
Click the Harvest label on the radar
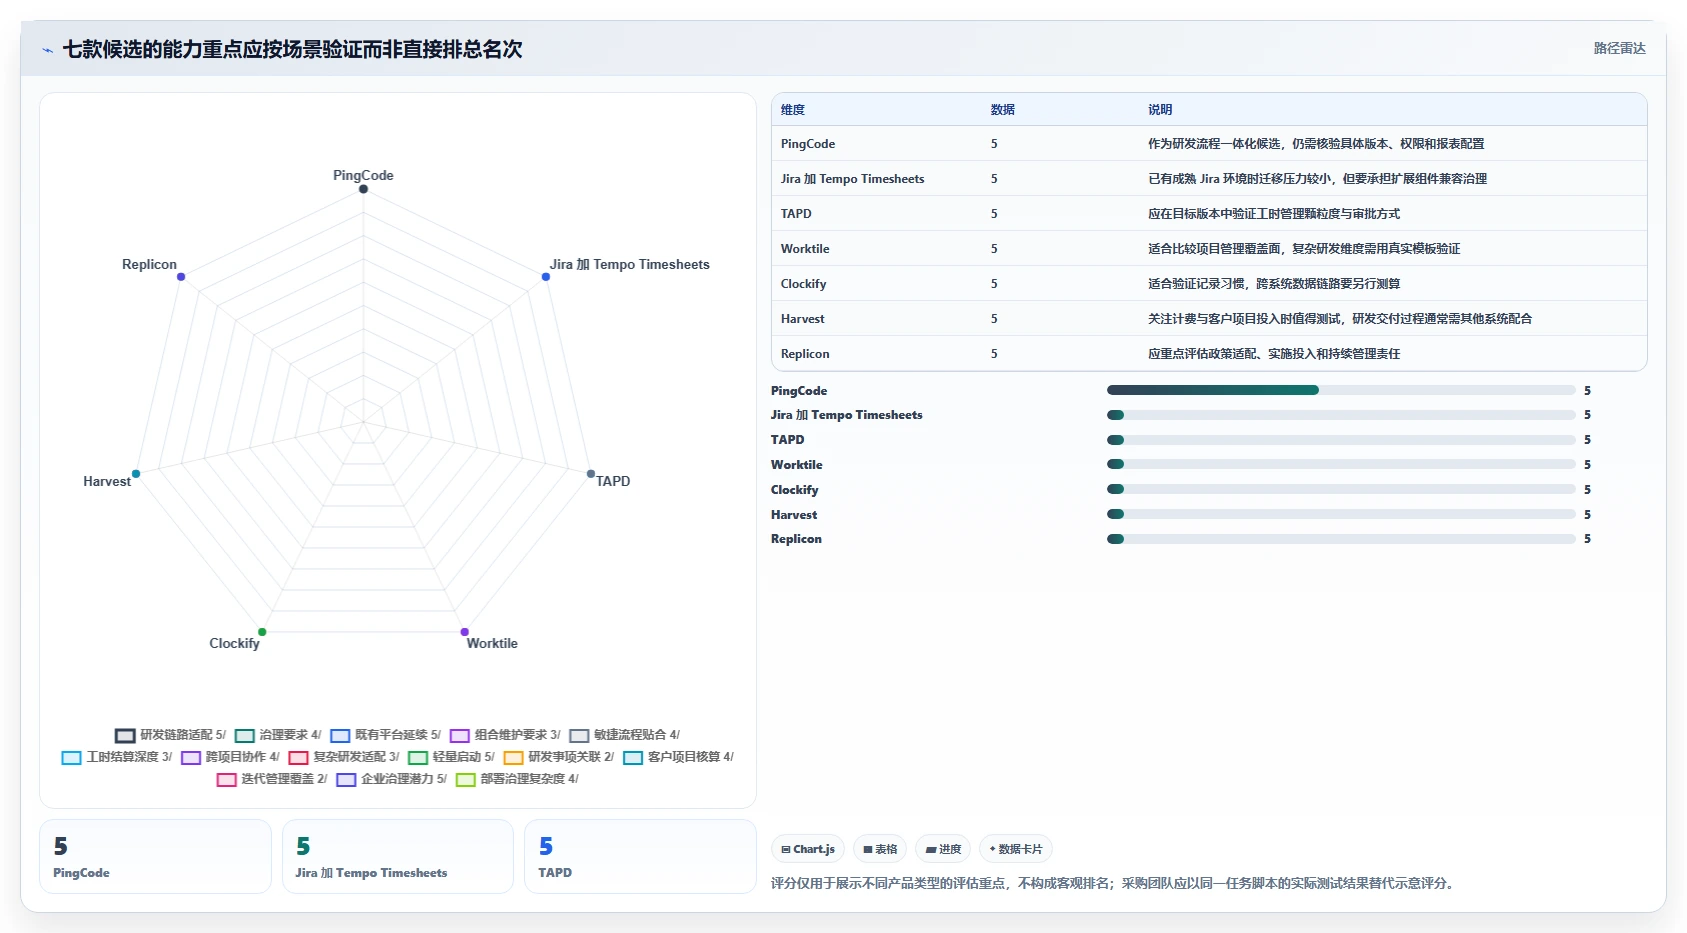[x=107, y=481]
